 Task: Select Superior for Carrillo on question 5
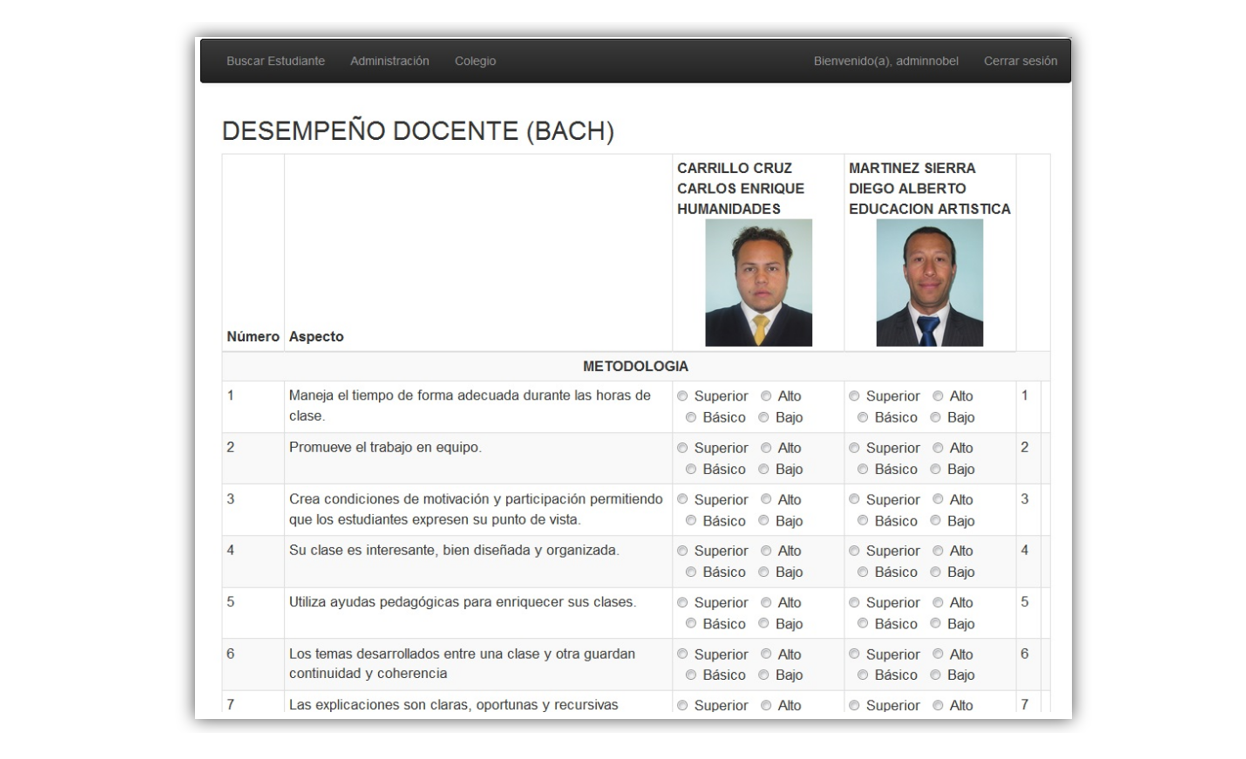pyautogui.click(x=683, y=604)
